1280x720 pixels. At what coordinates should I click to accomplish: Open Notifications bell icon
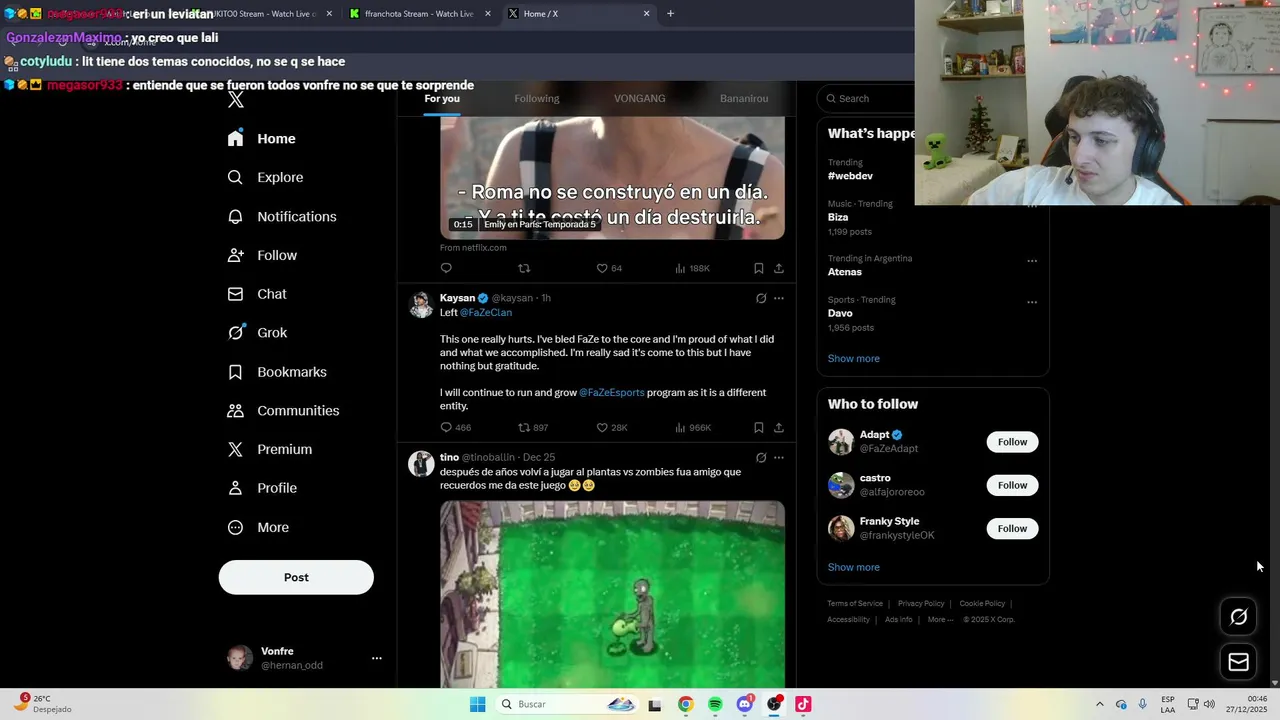(235, 216)
